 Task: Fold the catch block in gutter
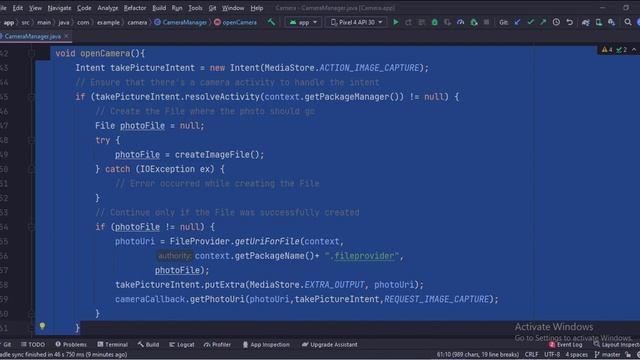pos(31,169)
